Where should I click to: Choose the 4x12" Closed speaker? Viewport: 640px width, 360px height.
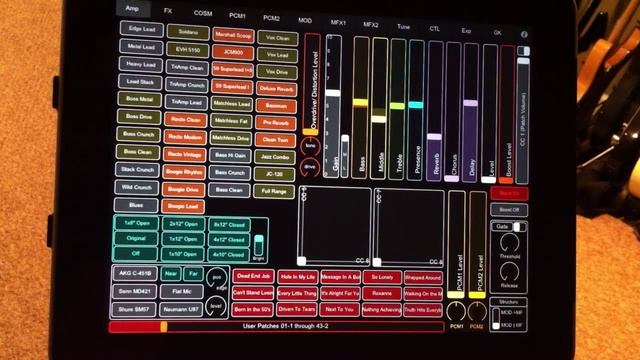tap(229, 240)
